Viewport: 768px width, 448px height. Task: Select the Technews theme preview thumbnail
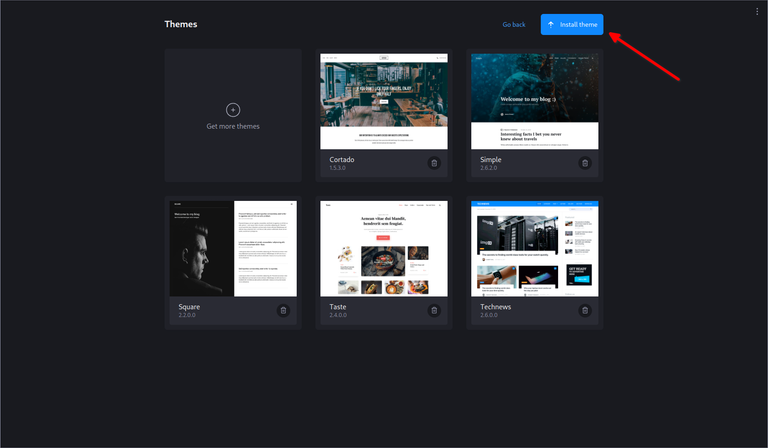[535, 248]
